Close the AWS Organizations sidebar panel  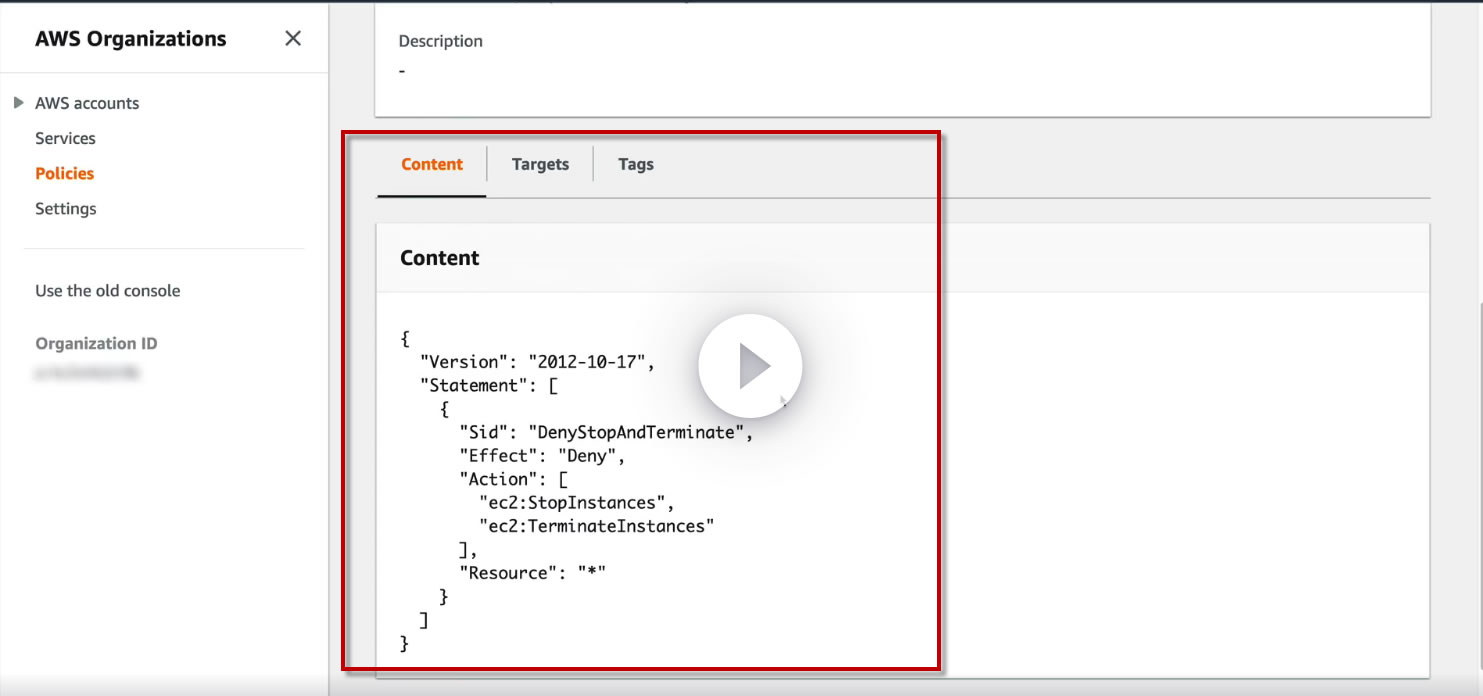tap(293, 39)
